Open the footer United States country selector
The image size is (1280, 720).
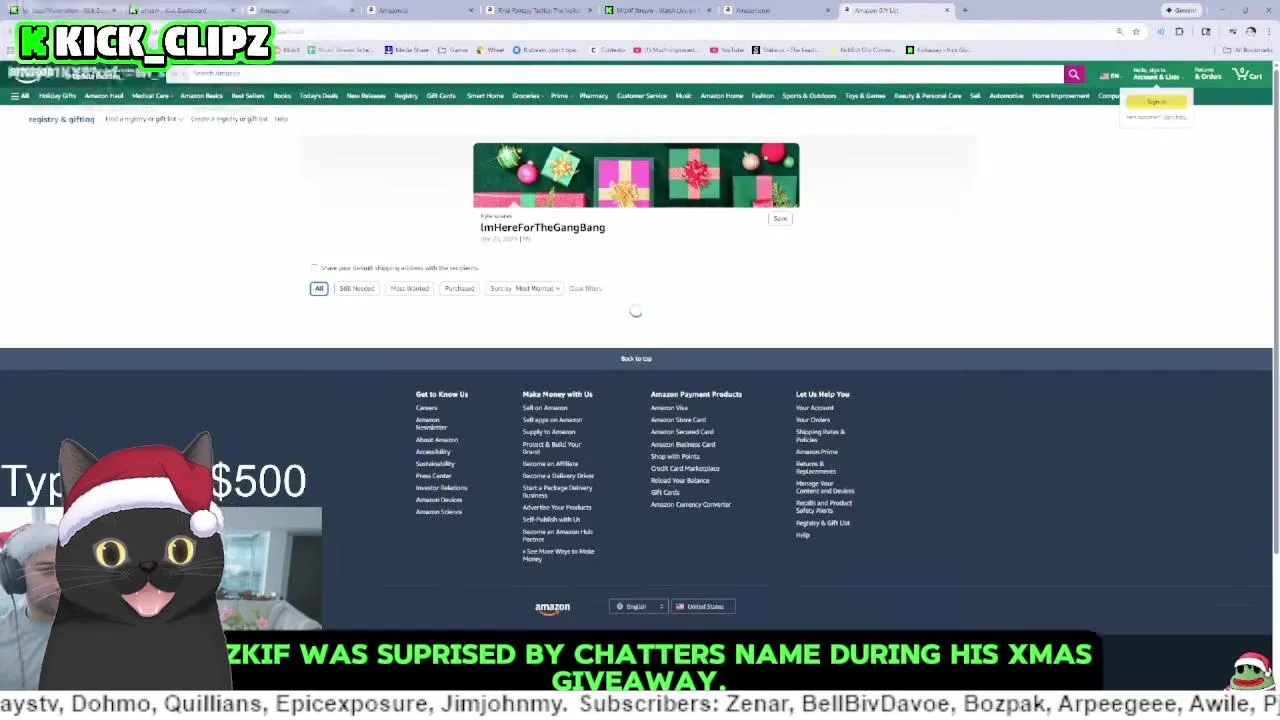tap(704, 606)
